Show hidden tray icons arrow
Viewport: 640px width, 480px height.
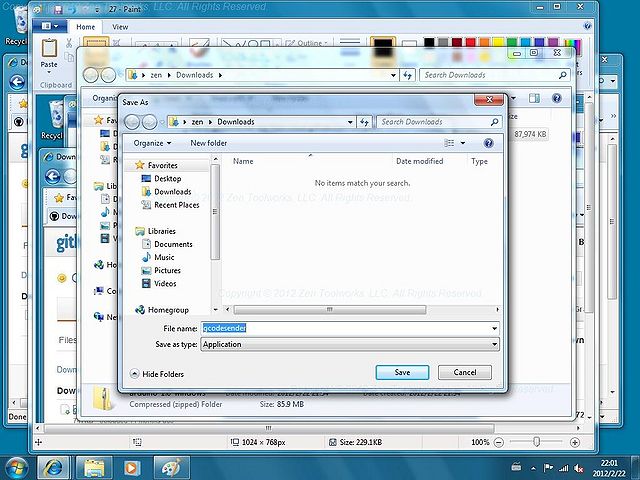[x=533, y=468]
